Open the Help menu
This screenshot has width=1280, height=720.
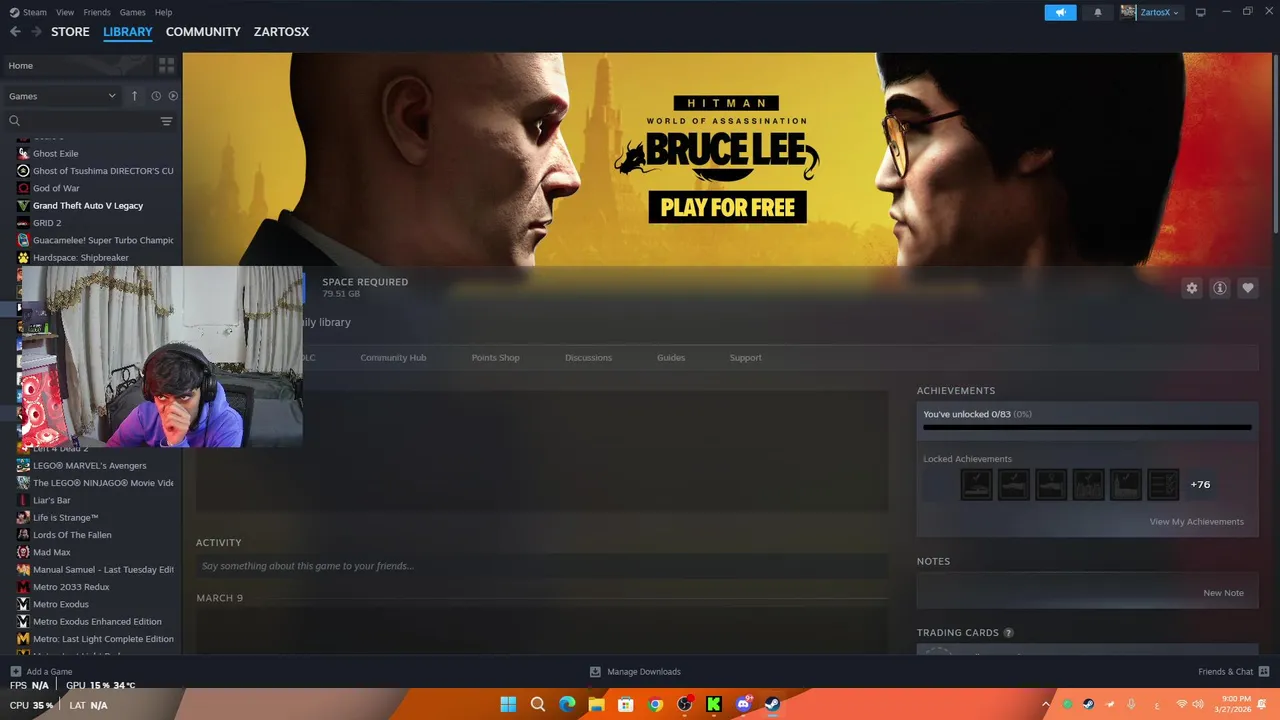pos(164,12)
